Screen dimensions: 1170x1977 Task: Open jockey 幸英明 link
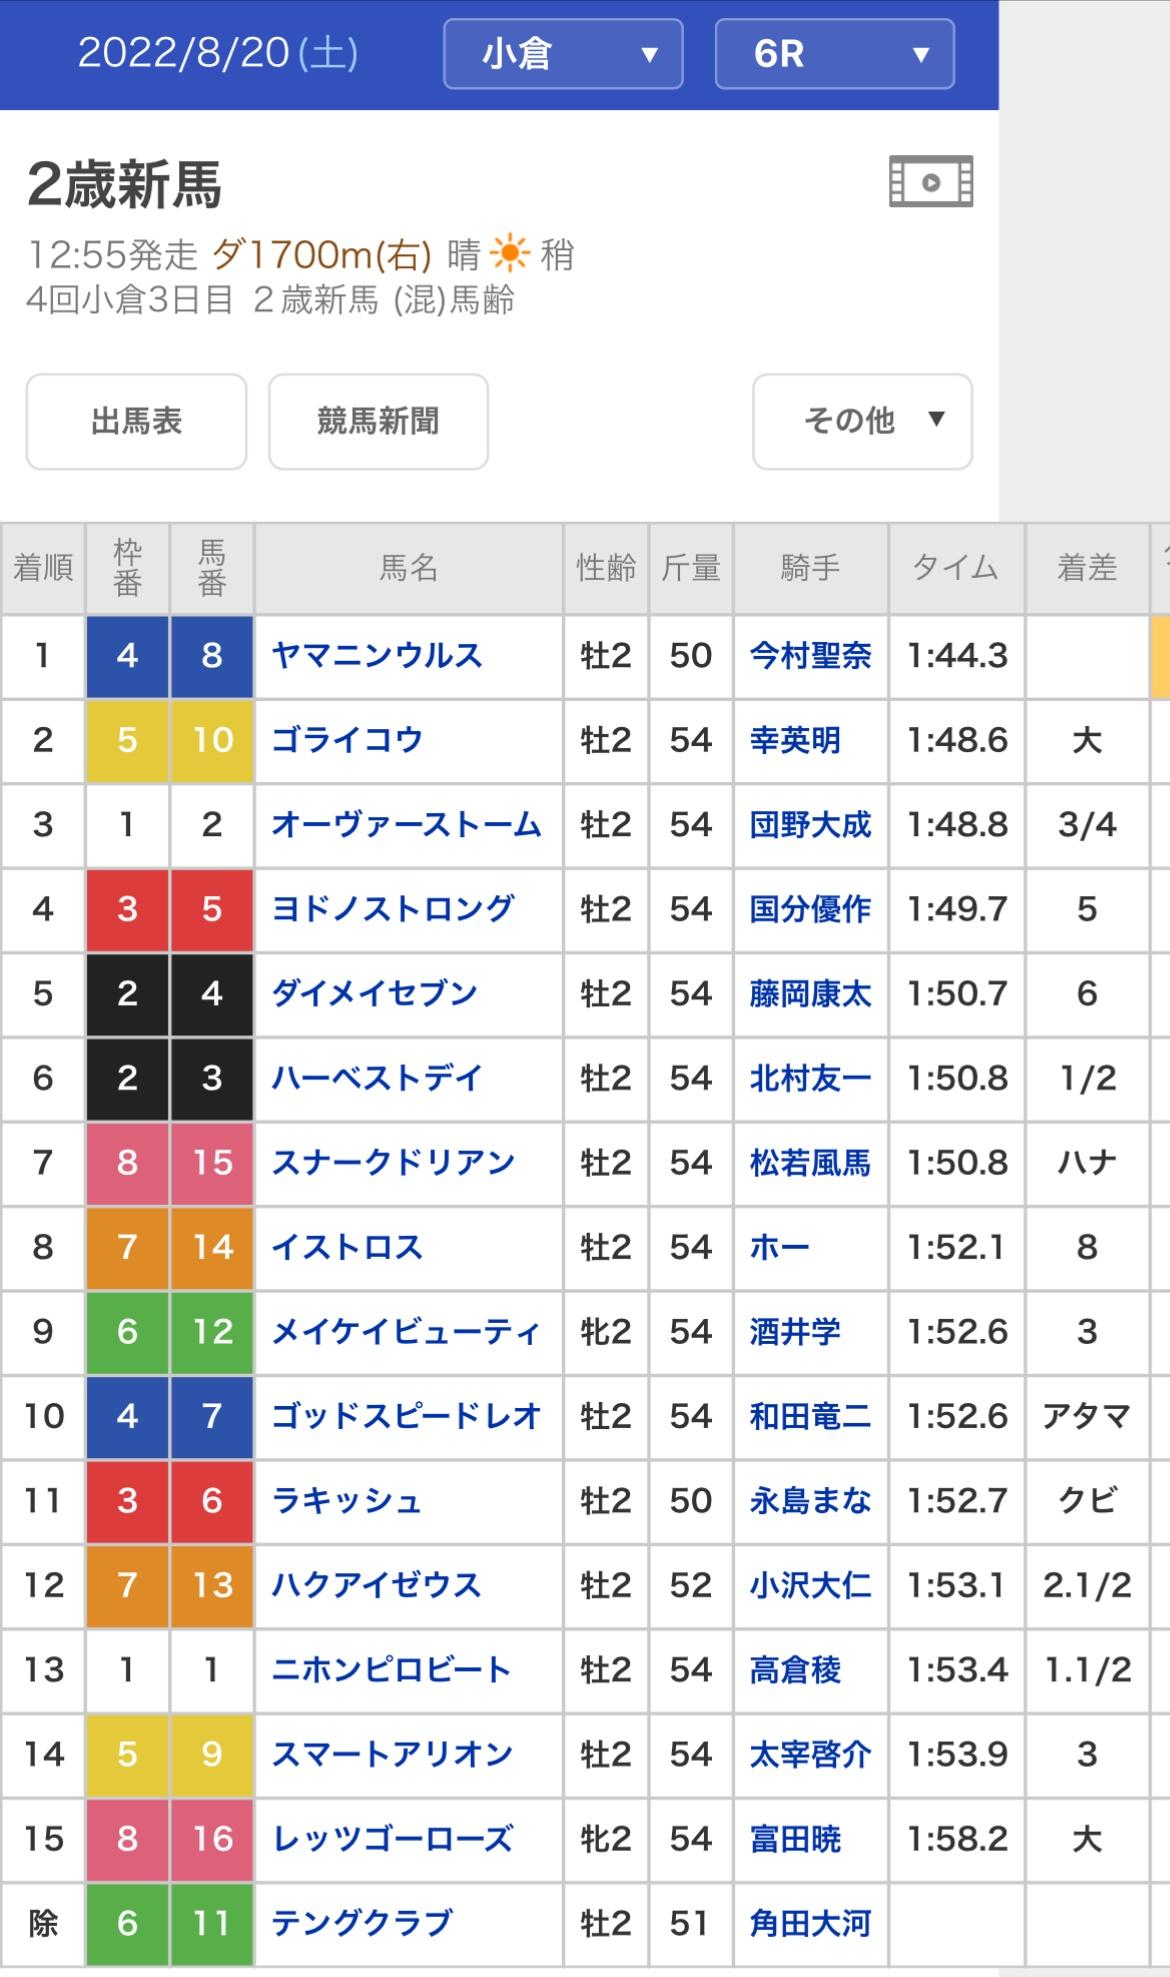[795, 740]
